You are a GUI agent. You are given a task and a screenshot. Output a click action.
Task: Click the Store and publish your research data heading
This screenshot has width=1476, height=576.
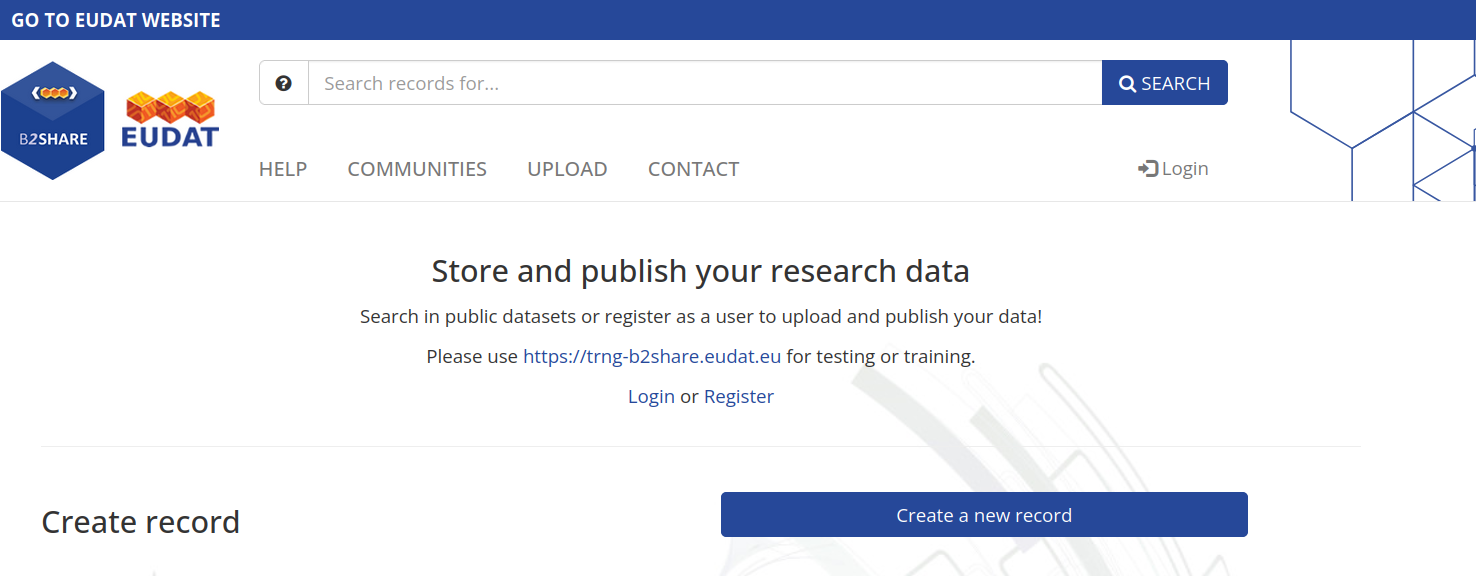700,271
